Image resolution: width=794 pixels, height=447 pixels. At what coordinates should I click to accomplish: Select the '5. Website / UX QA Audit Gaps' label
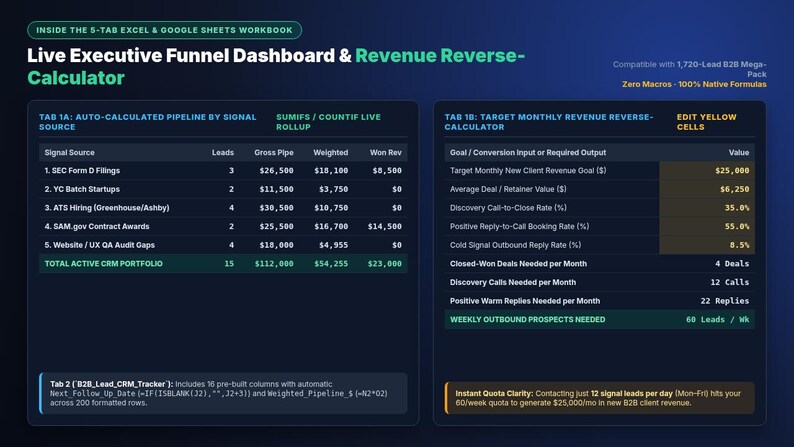[x=99, y=245]
